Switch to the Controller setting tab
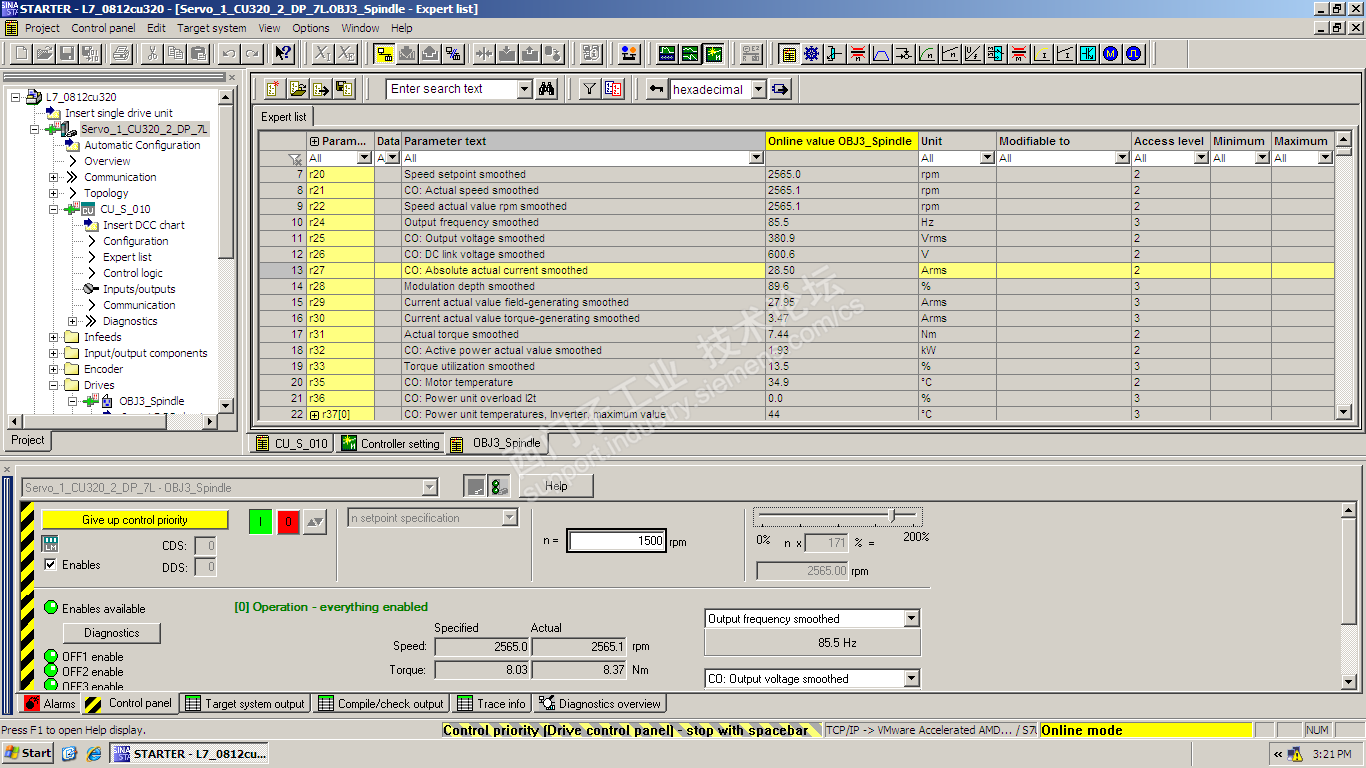The image size is (1366, 768). pos(390,444)
